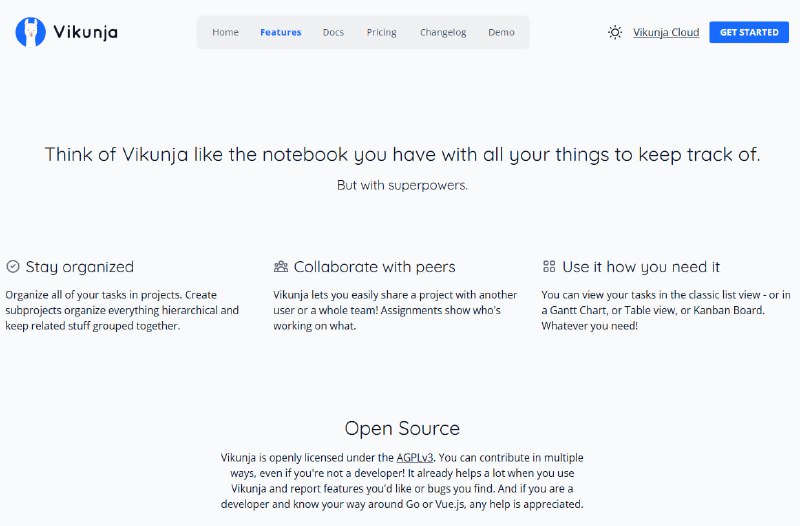
Task: Click the Vikunja llama logo icon
Action: (31, 32)
